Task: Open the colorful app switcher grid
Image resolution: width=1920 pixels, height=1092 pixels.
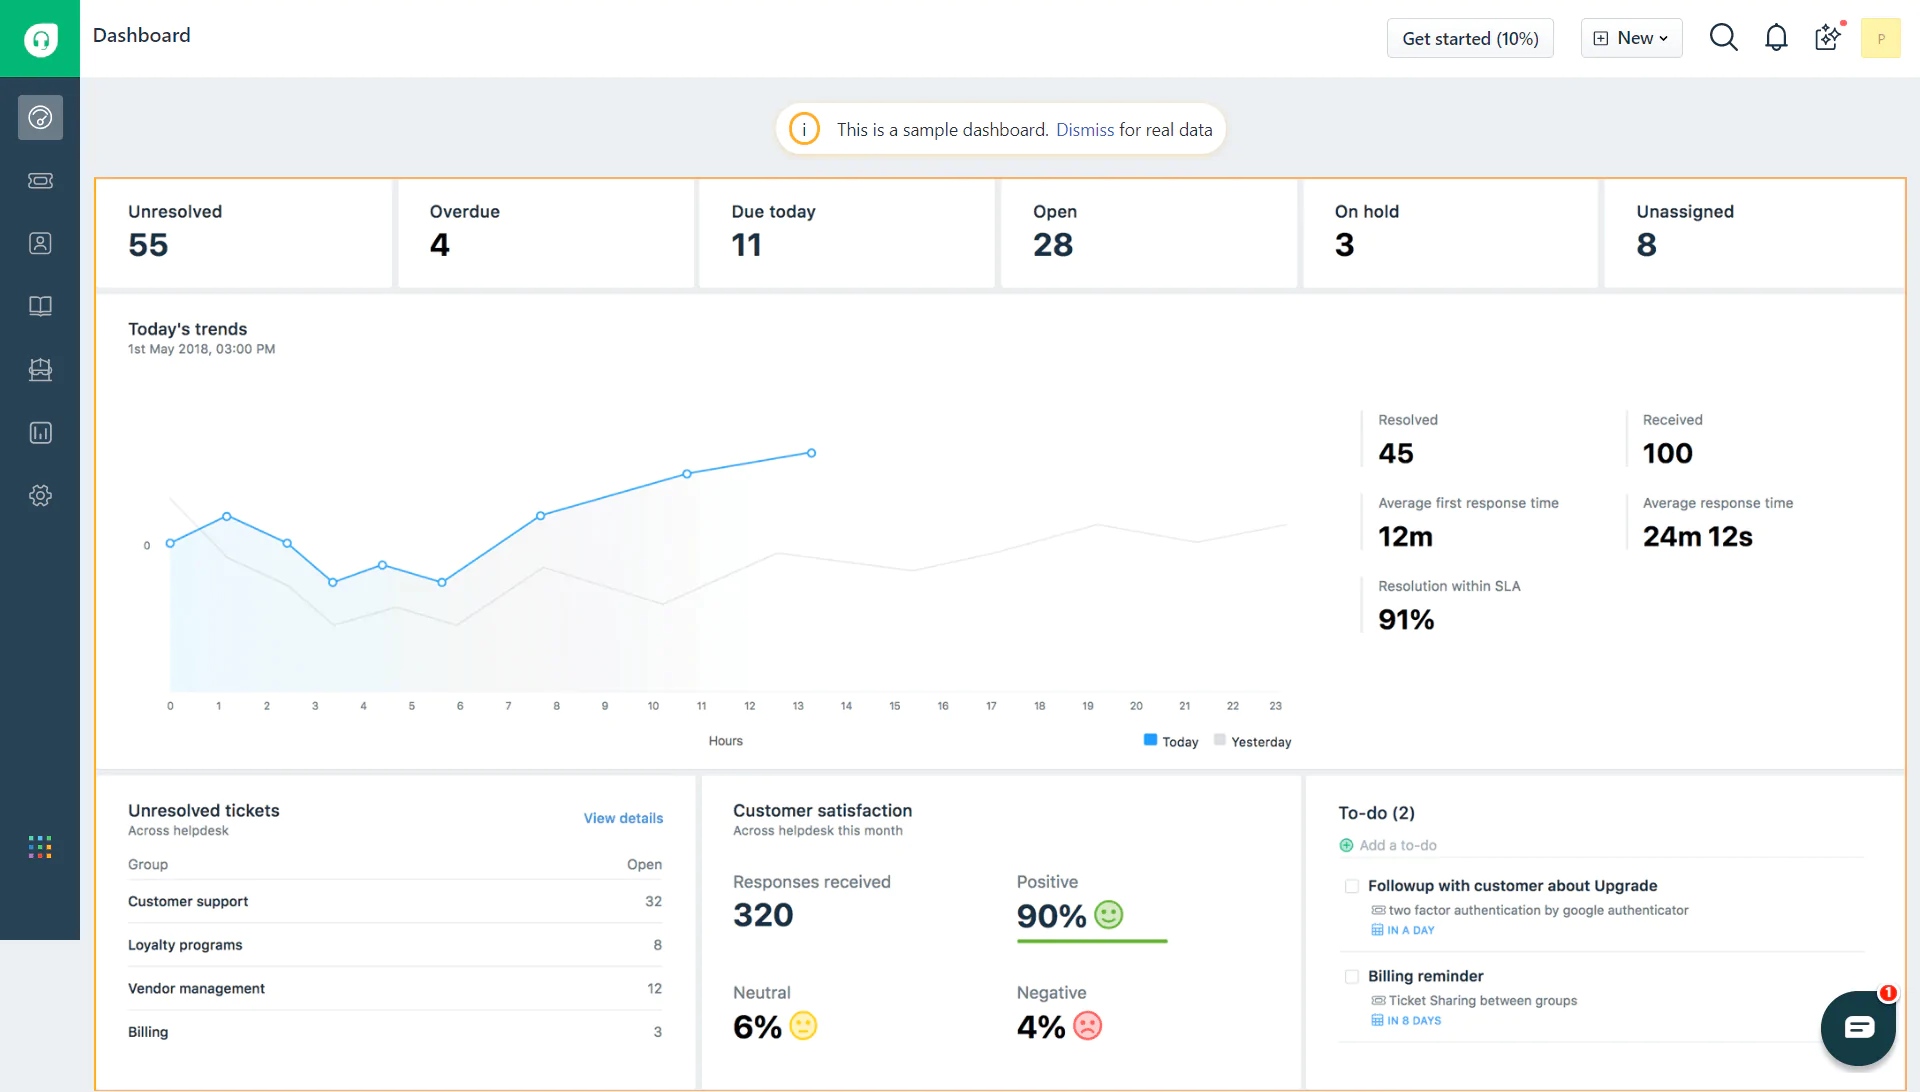Action: [40, 848]
